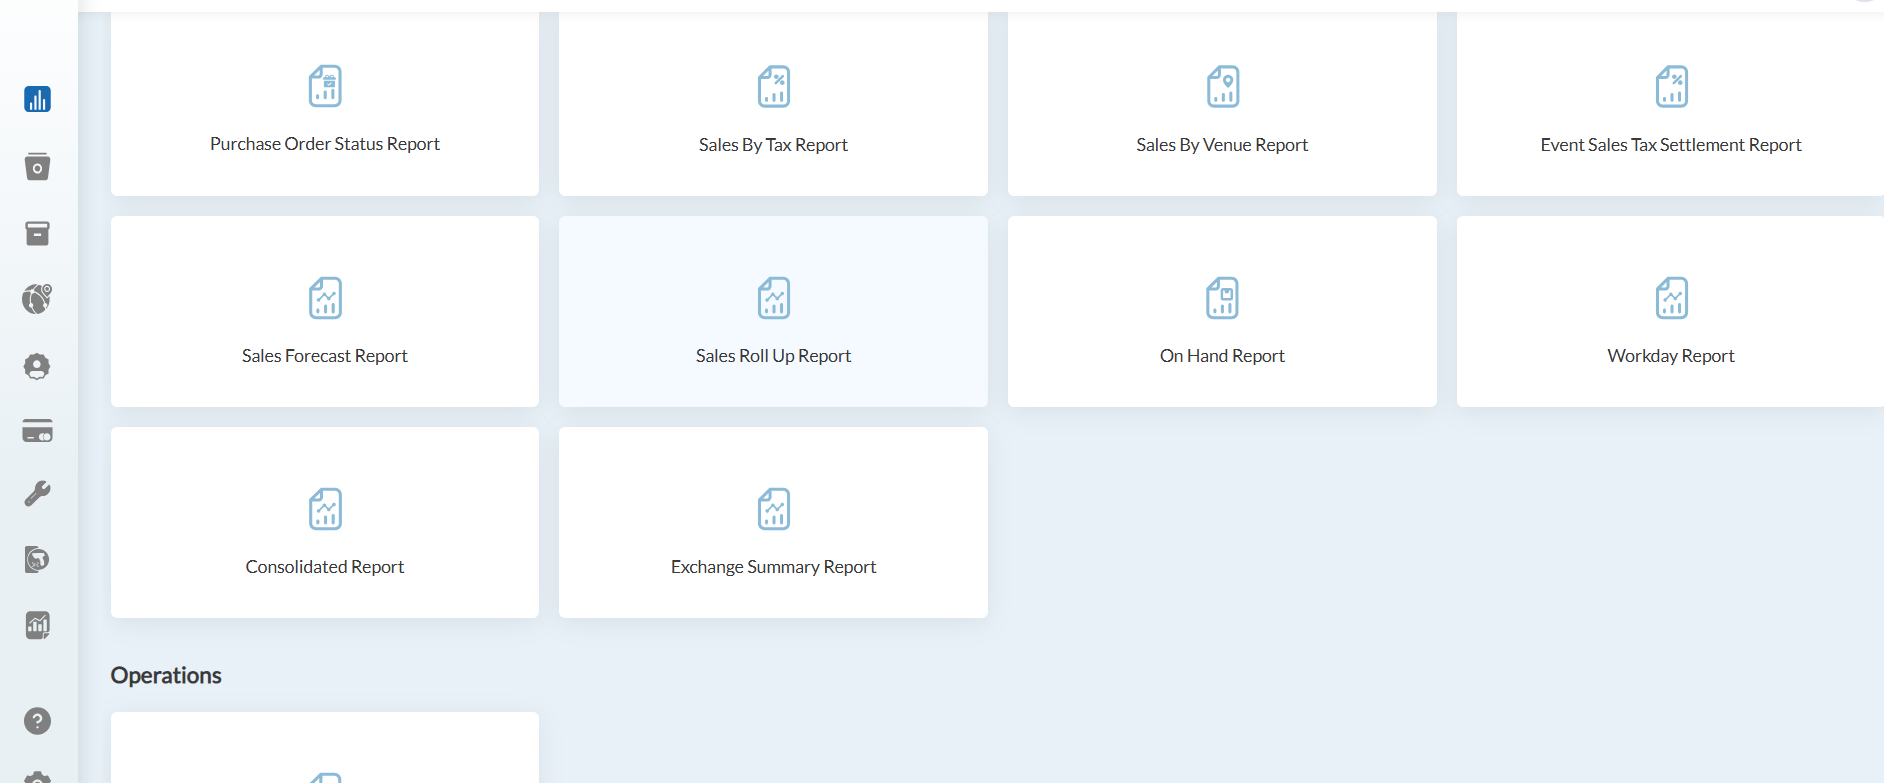This screenshot has height=783, width=1884.
Task: Open the credit card payments sidebar icon
Action: coord(37,431)
